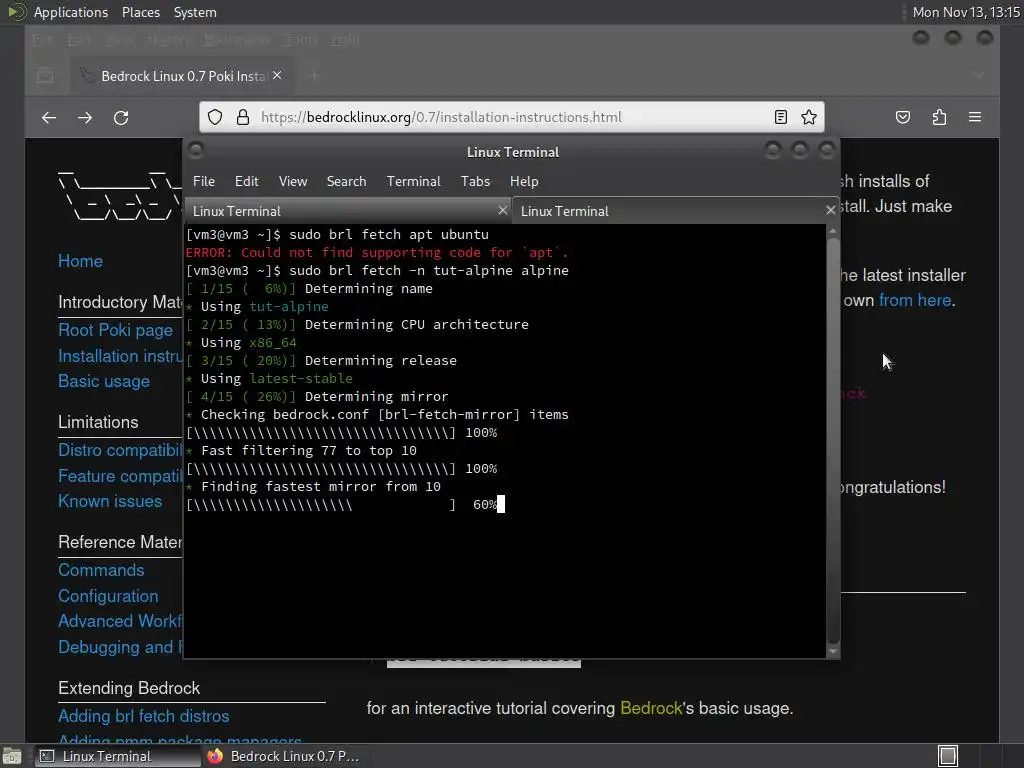1024x768 pixels.
Task: Open the Places panel menu
Action: (140, 12)
